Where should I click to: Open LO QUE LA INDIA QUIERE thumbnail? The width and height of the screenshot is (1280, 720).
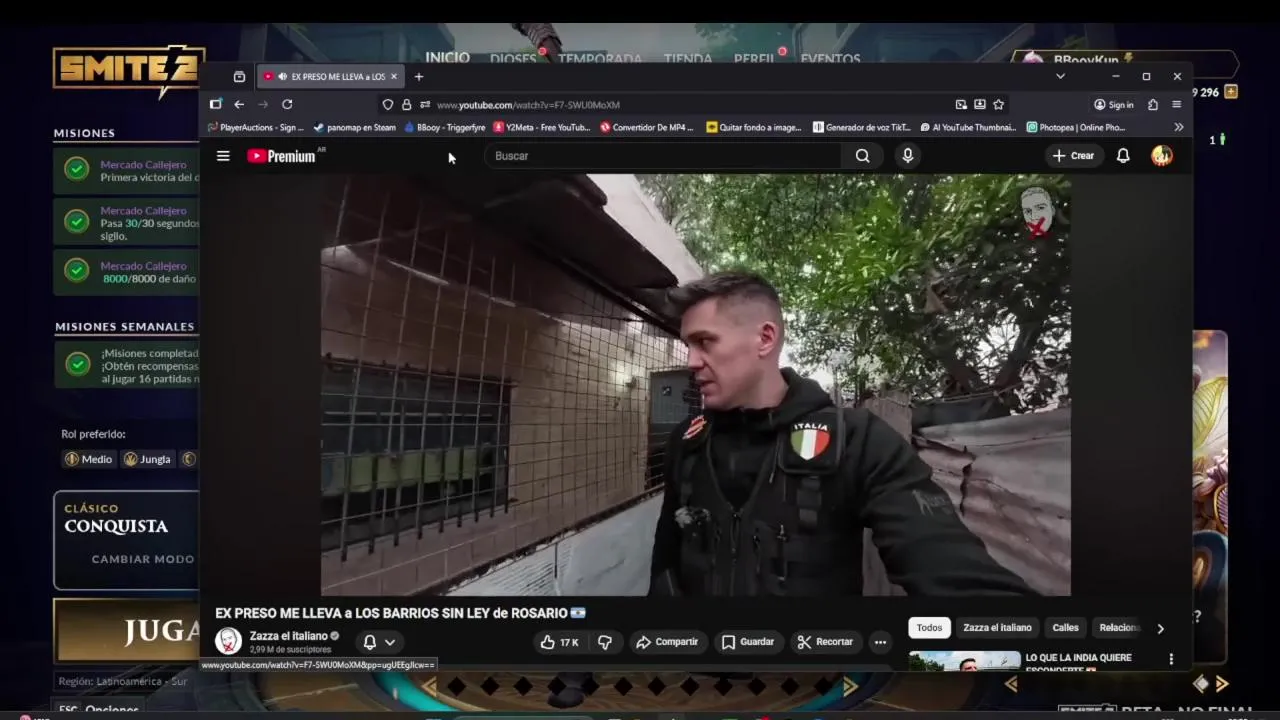click(x=964, y=661)
